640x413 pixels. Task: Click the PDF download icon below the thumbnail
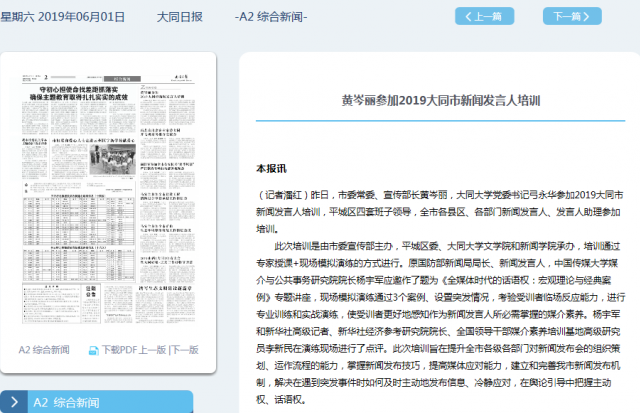[93, 350]
